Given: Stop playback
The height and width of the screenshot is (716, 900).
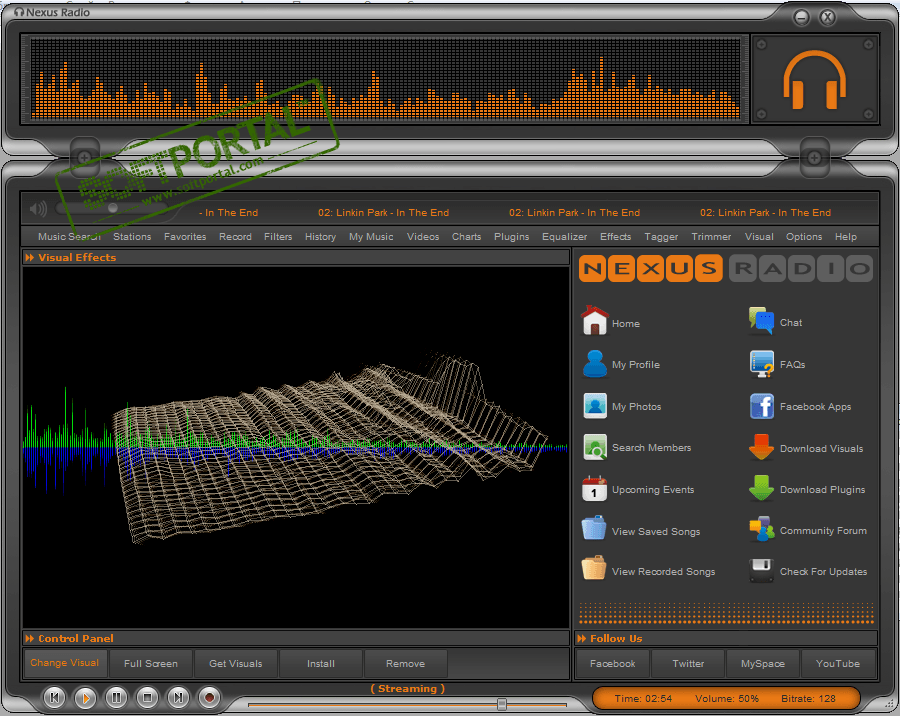Looking at the screenshot, I should point(148,698).
